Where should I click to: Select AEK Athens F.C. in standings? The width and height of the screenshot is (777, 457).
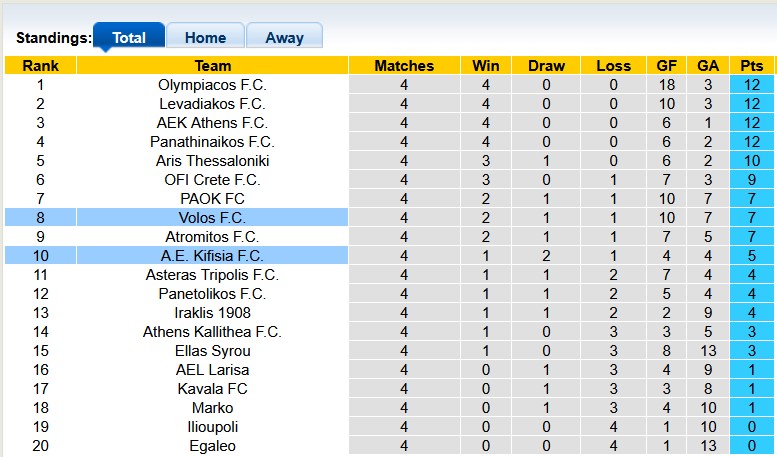click(x=212, y=123)
